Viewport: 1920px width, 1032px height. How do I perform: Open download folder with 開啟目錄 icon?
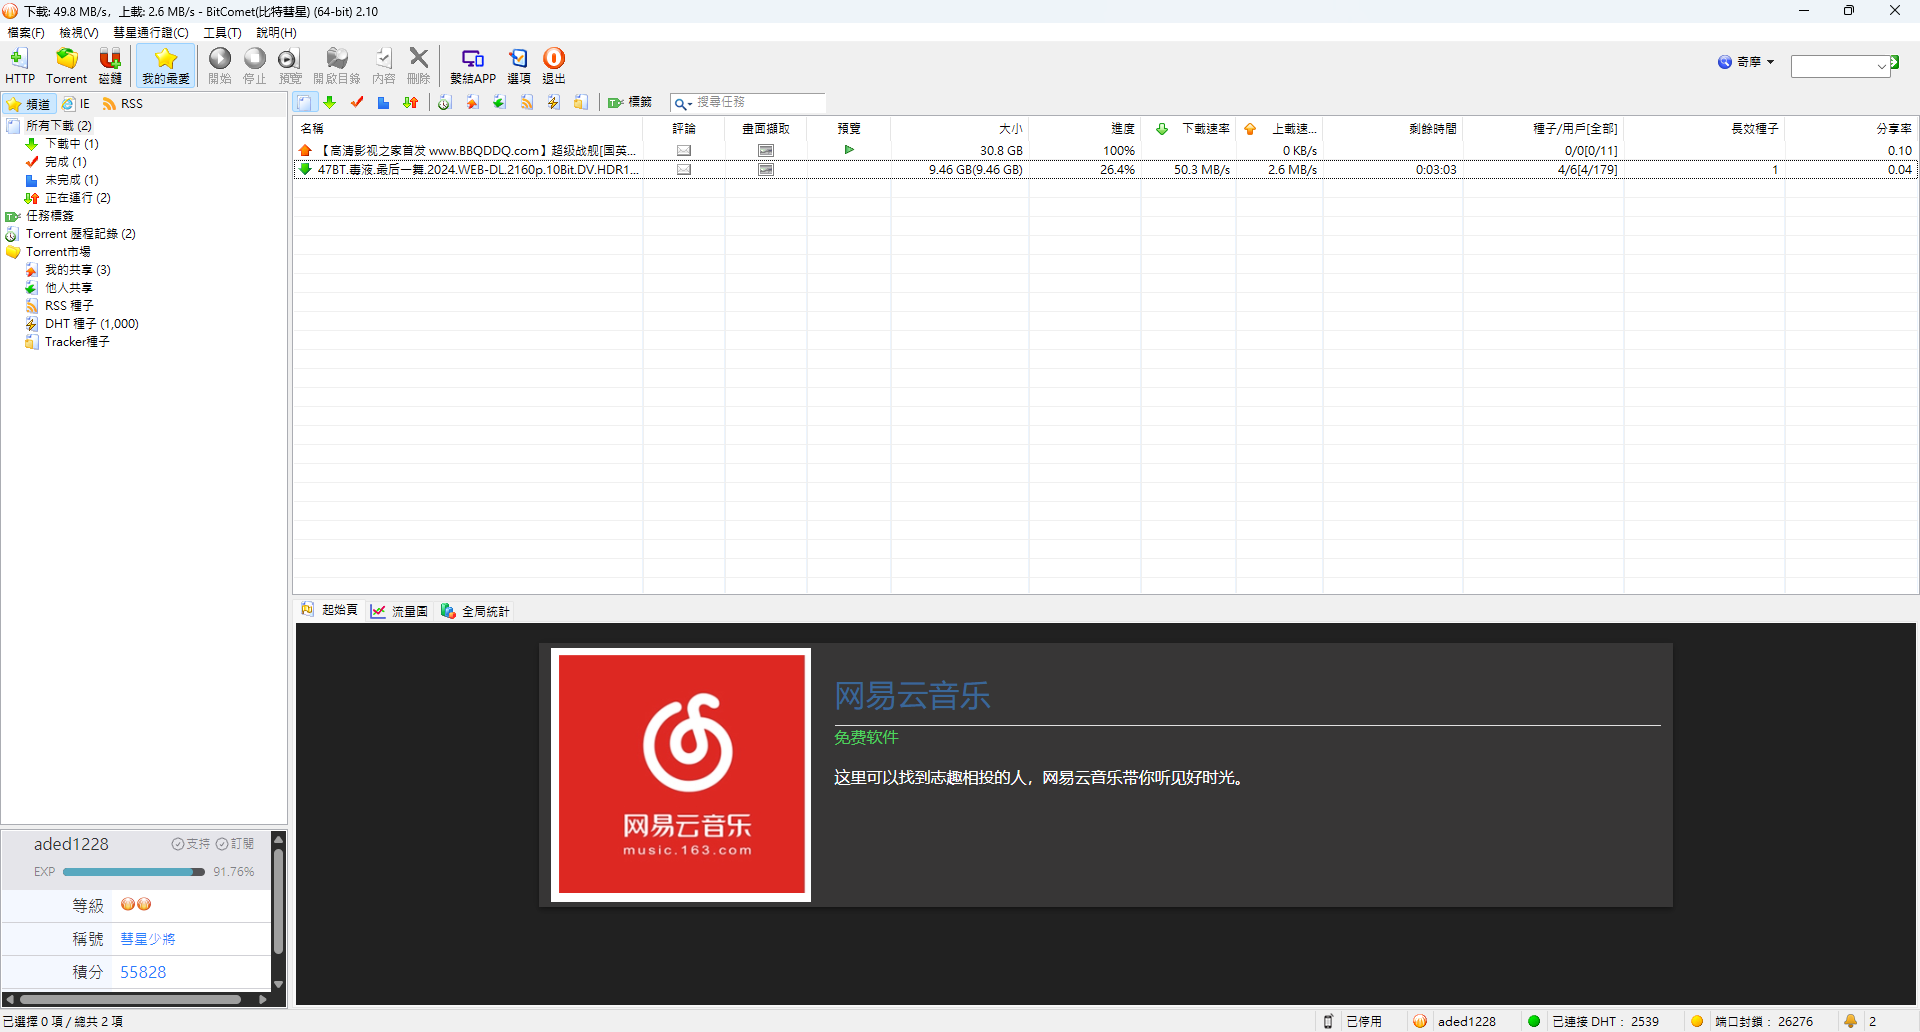point(337,66)
